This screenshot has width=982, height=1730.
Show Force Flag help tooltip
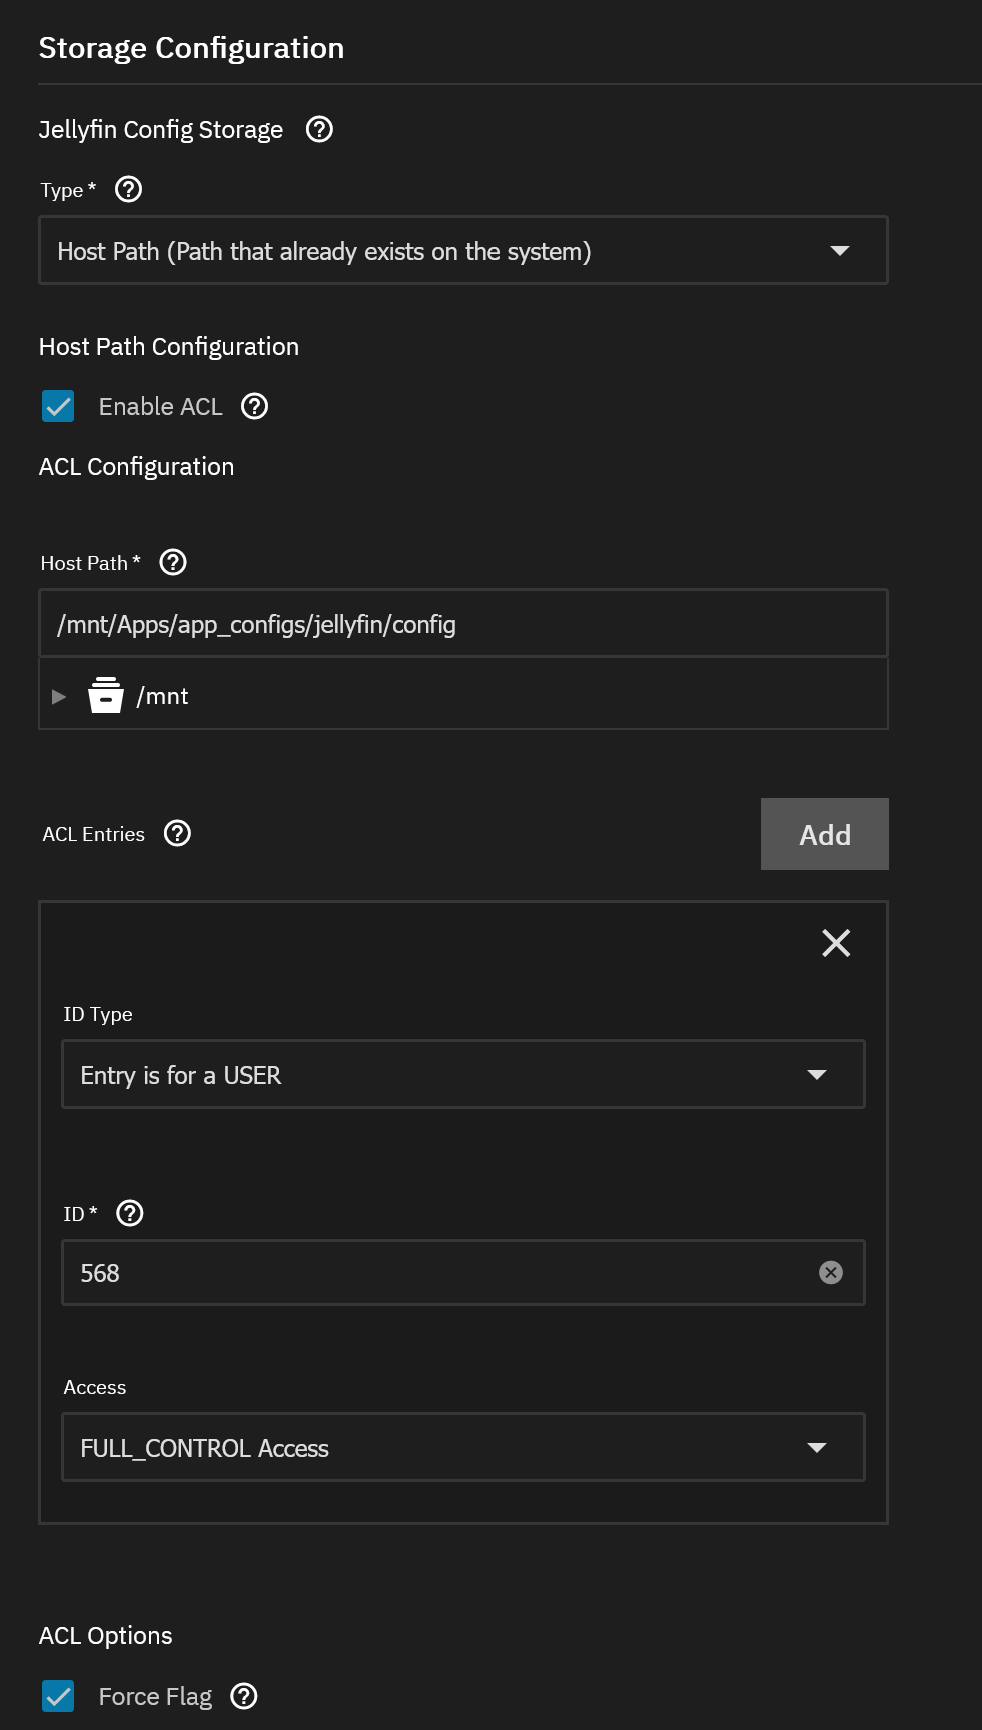[x=244, y=1696]
